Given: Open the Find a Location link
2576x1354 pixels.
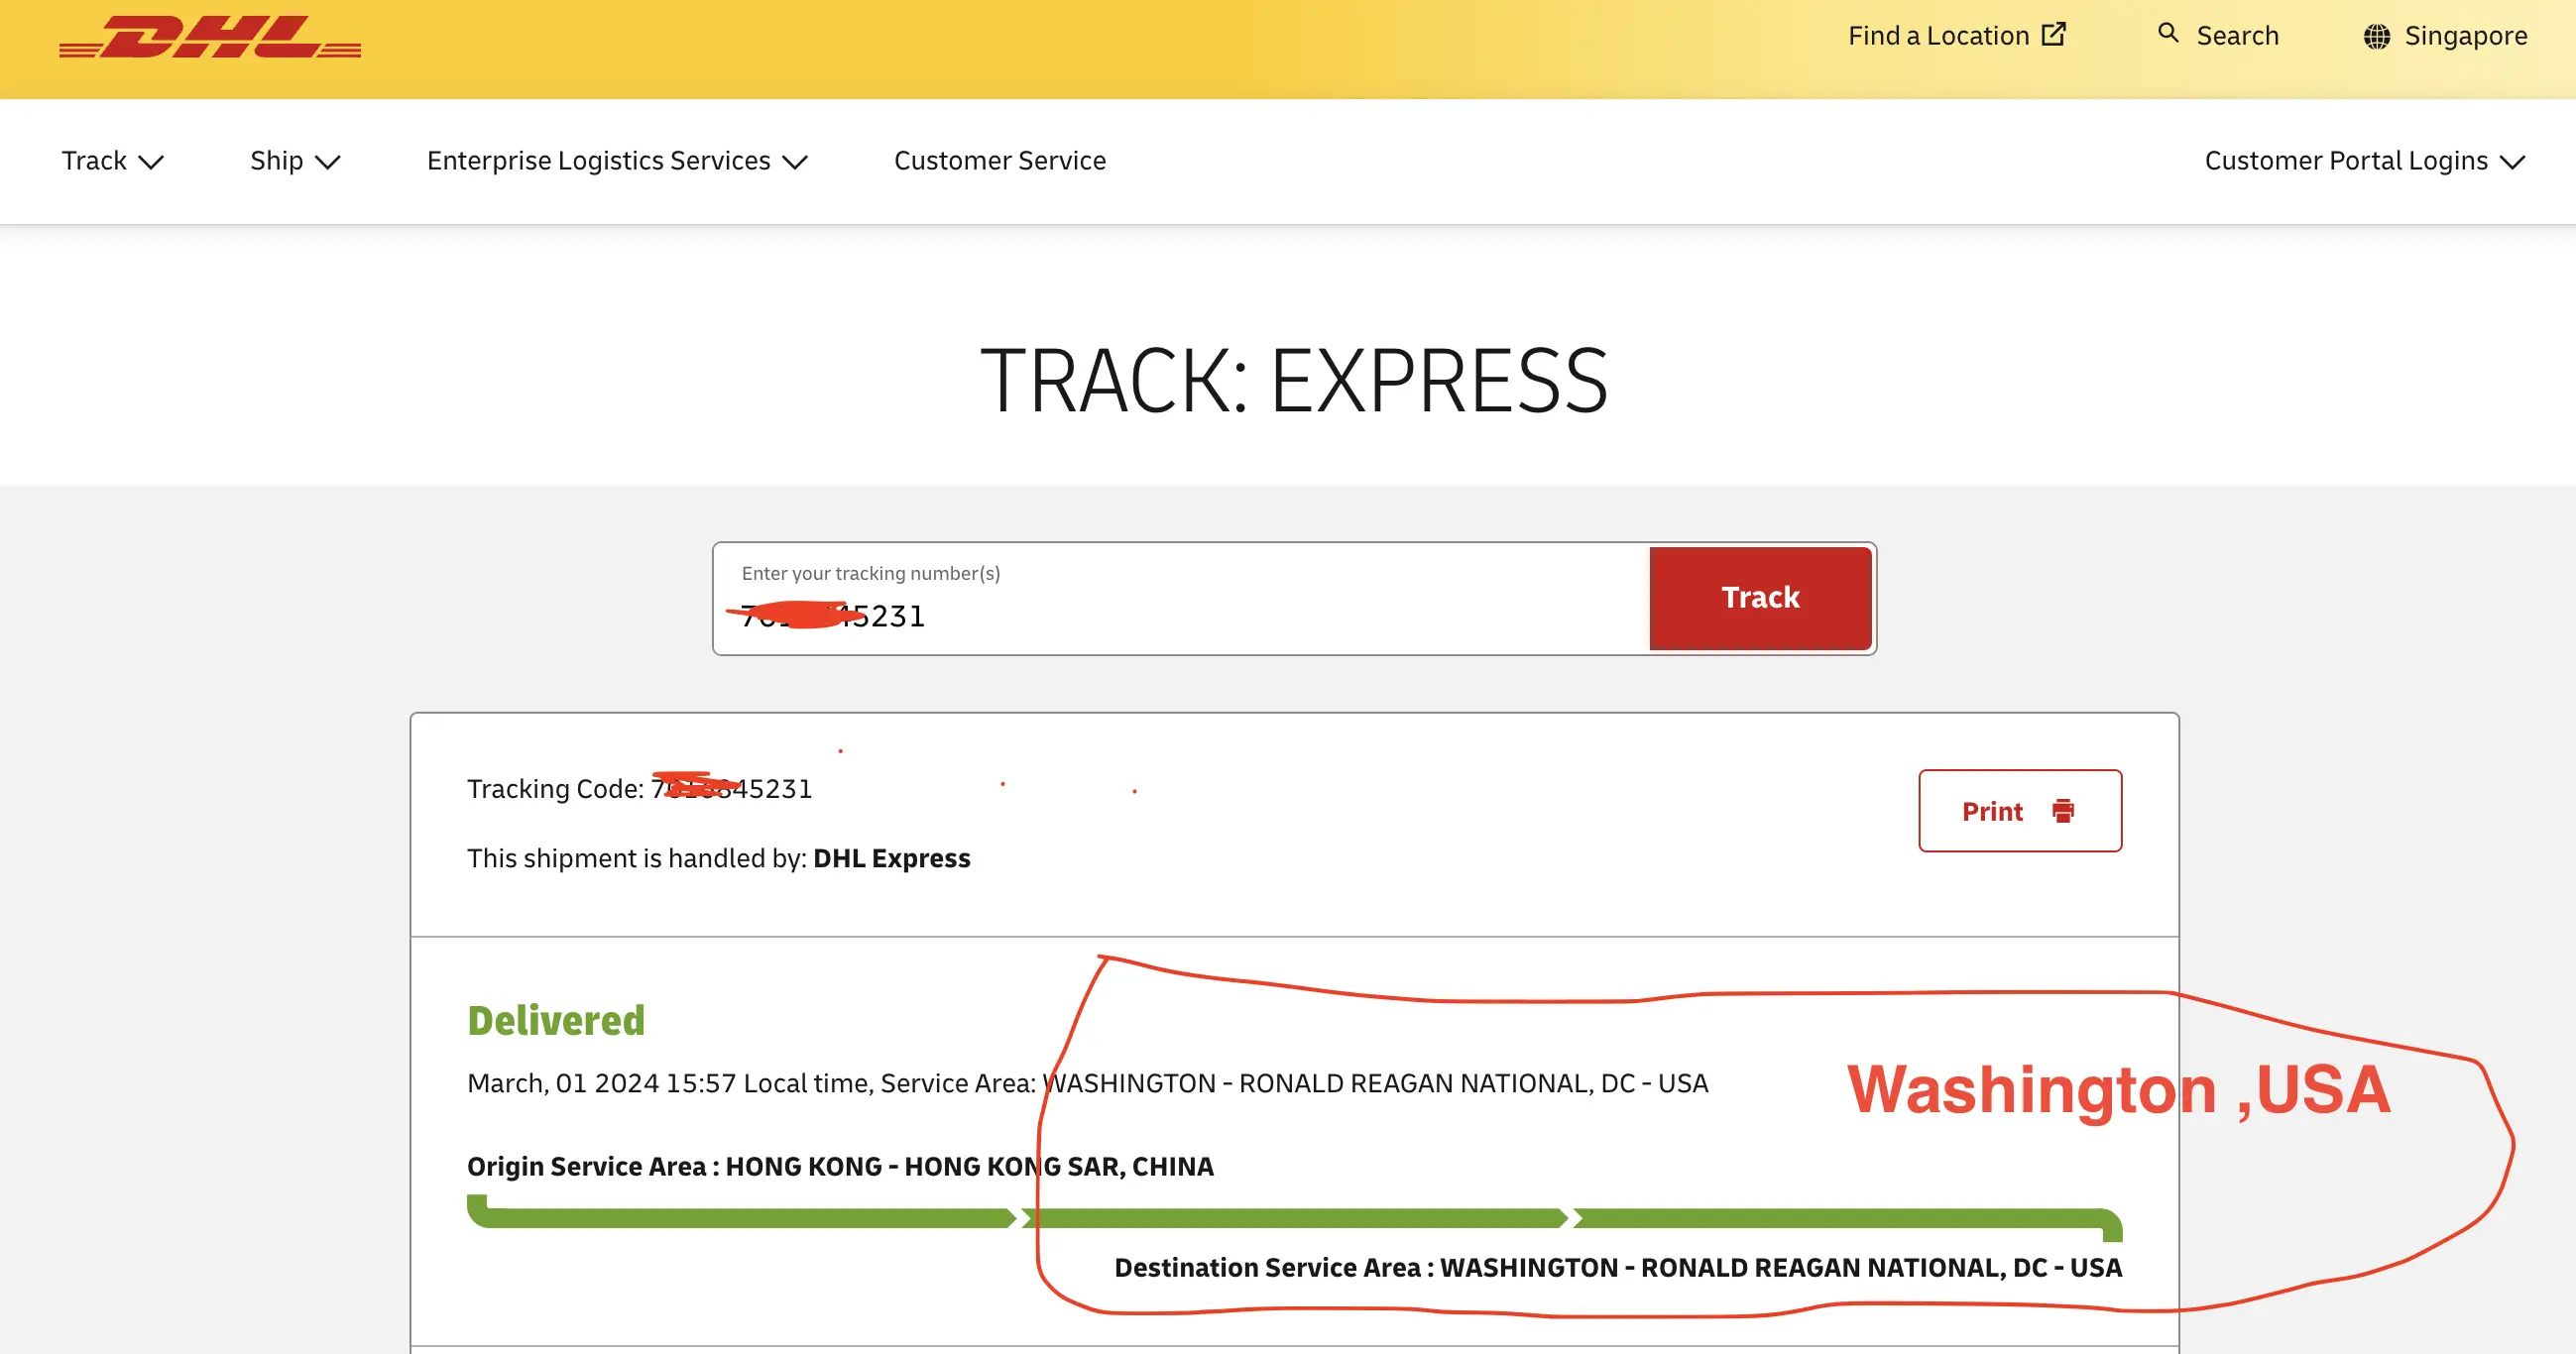Looking at the screenshot, I should (x=1937, y=36).
